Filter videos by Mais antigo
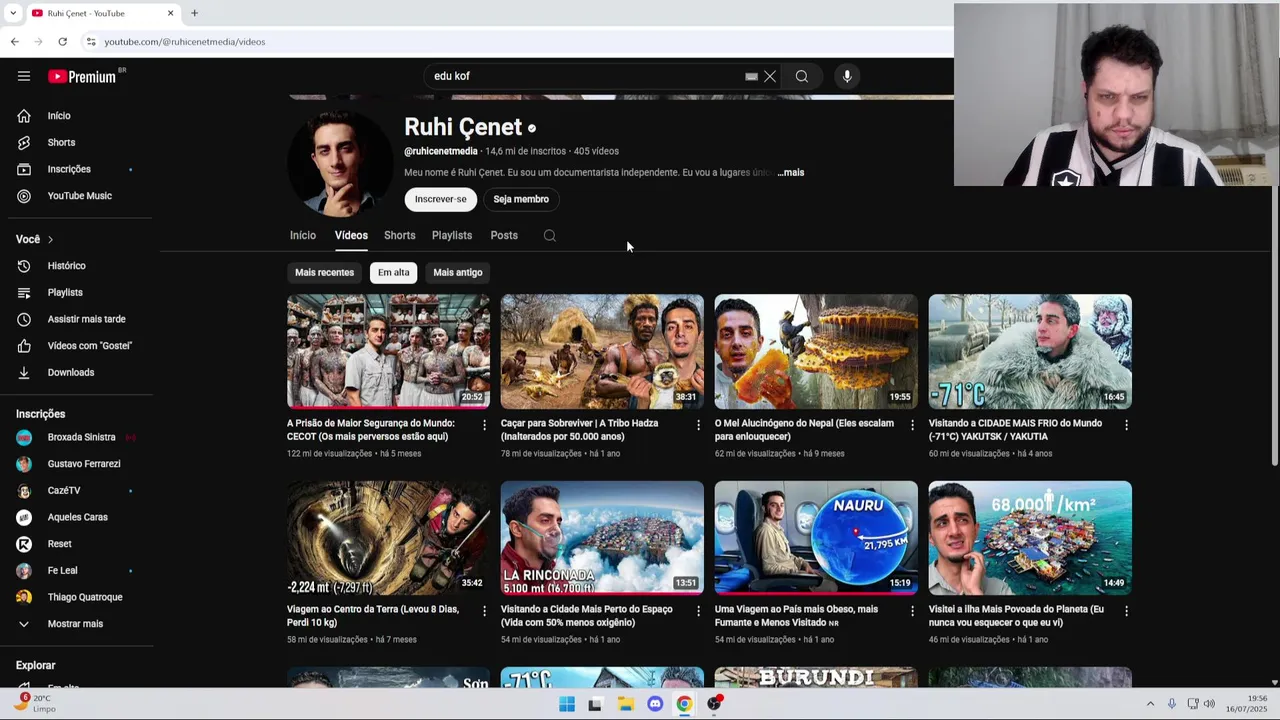This screenshot has width=1280, height=720. [x=458, y=273]
